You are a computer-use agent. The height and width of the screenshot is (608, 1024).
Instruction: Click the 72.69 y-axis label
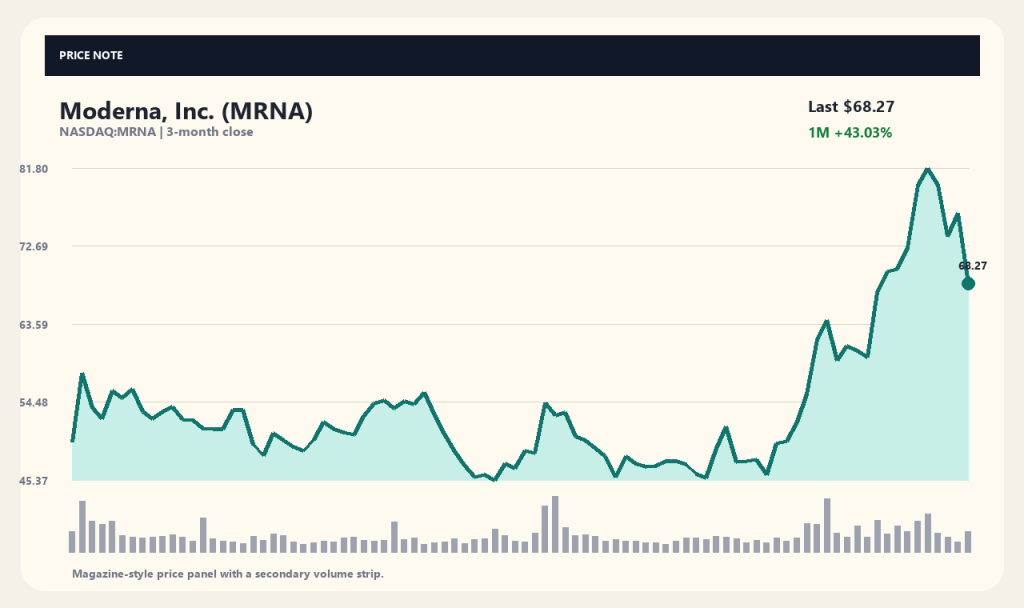point(33,247)
